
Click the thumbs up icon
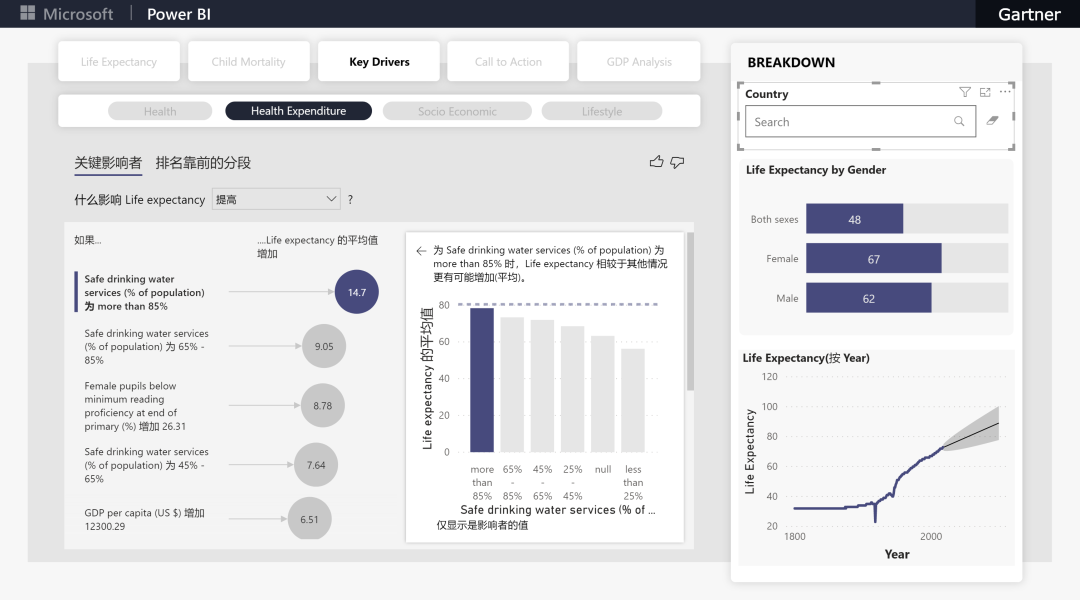[x=656, y=162]
